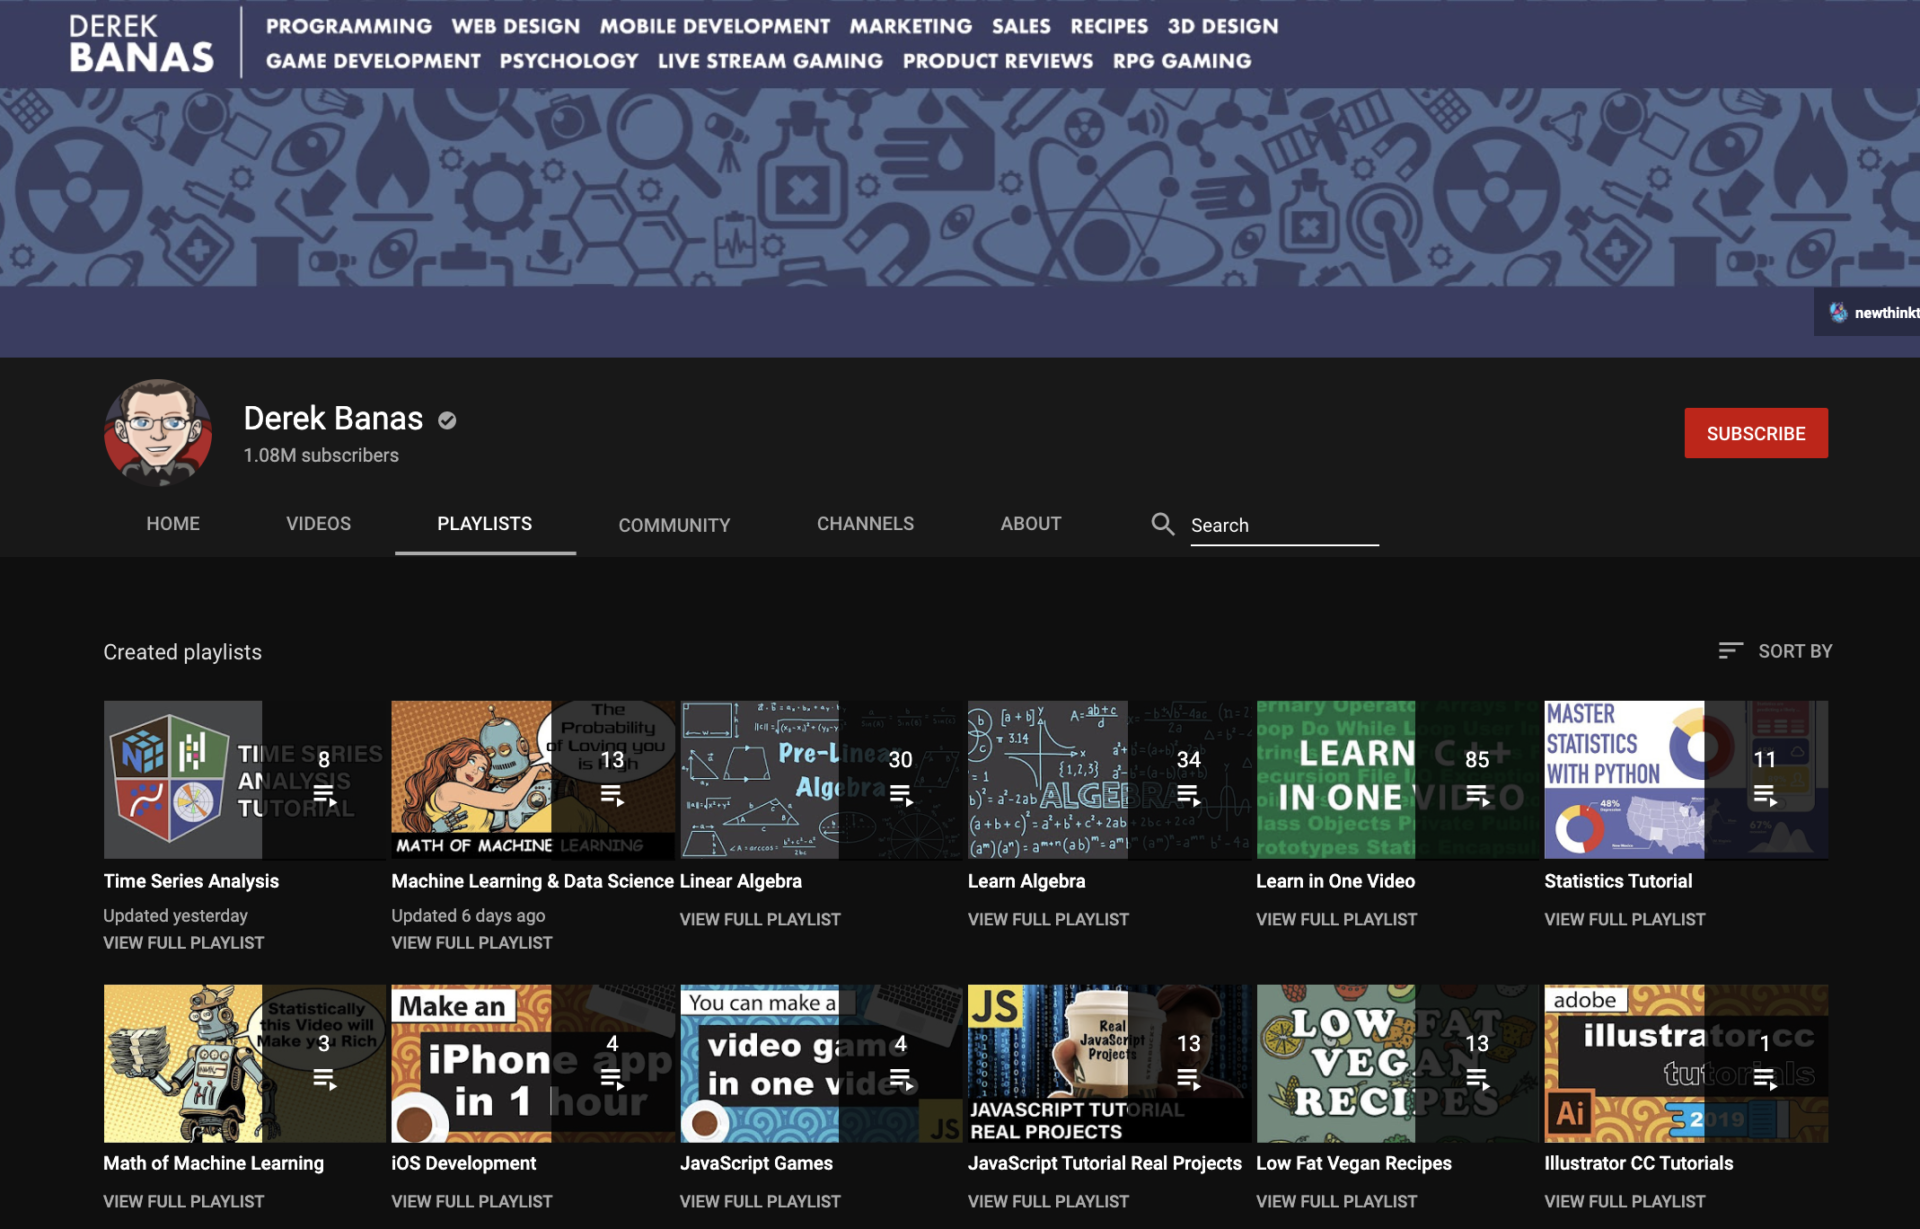Click the search input field
This screenshot has height=1229, width=1920.
tap(1283, 524)
